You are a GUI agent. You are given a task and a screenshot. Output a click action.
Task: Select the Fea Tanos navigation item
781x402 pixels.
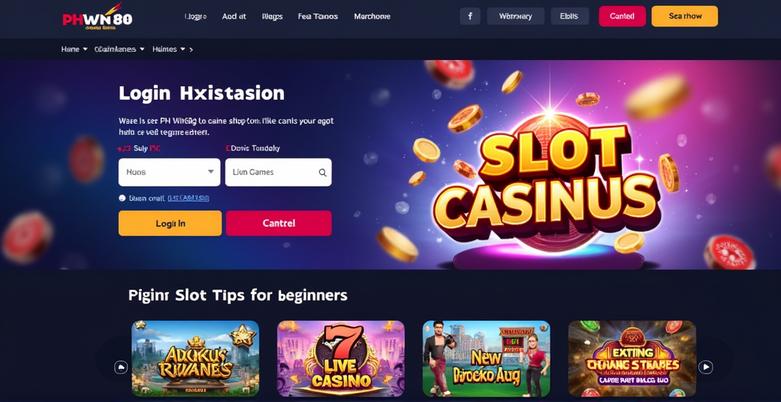tap(318, 16)
